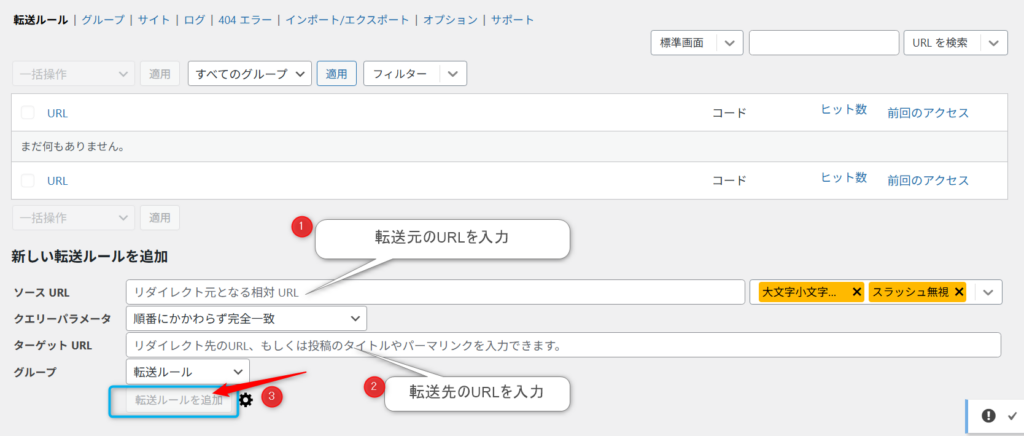1024x436 pixels.
Task: Toggle the select-all checkbox in table footer
Action: click(x=28, y=180)
